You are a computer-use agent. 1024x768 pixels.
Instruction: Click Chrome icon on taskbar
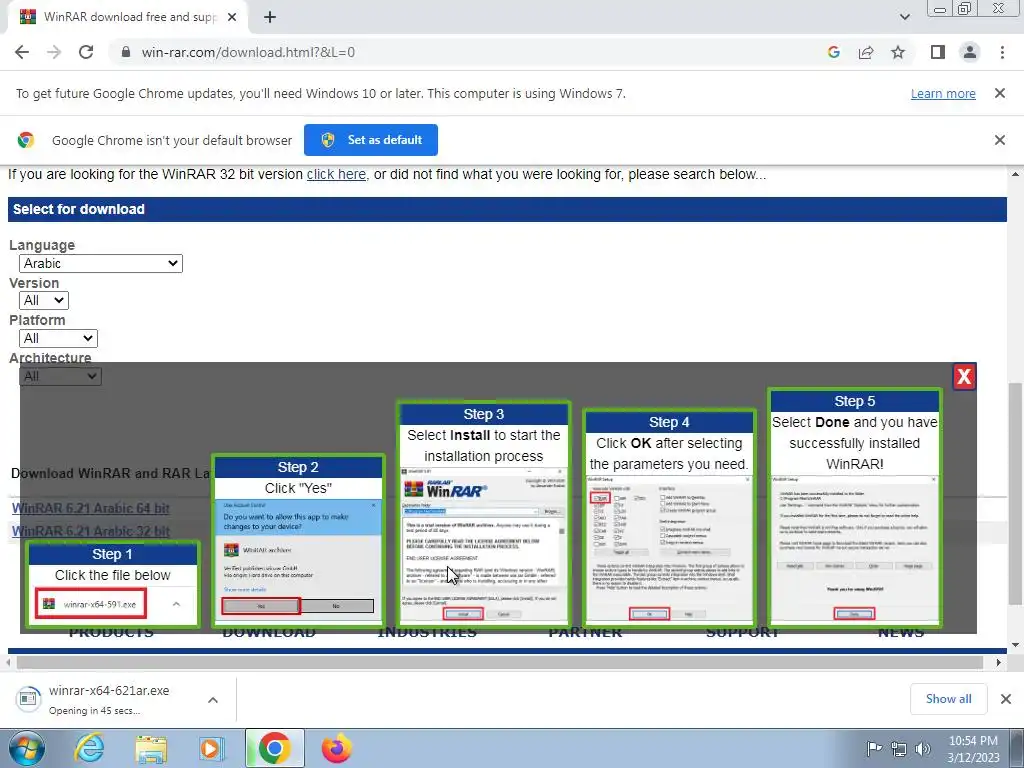274,748
